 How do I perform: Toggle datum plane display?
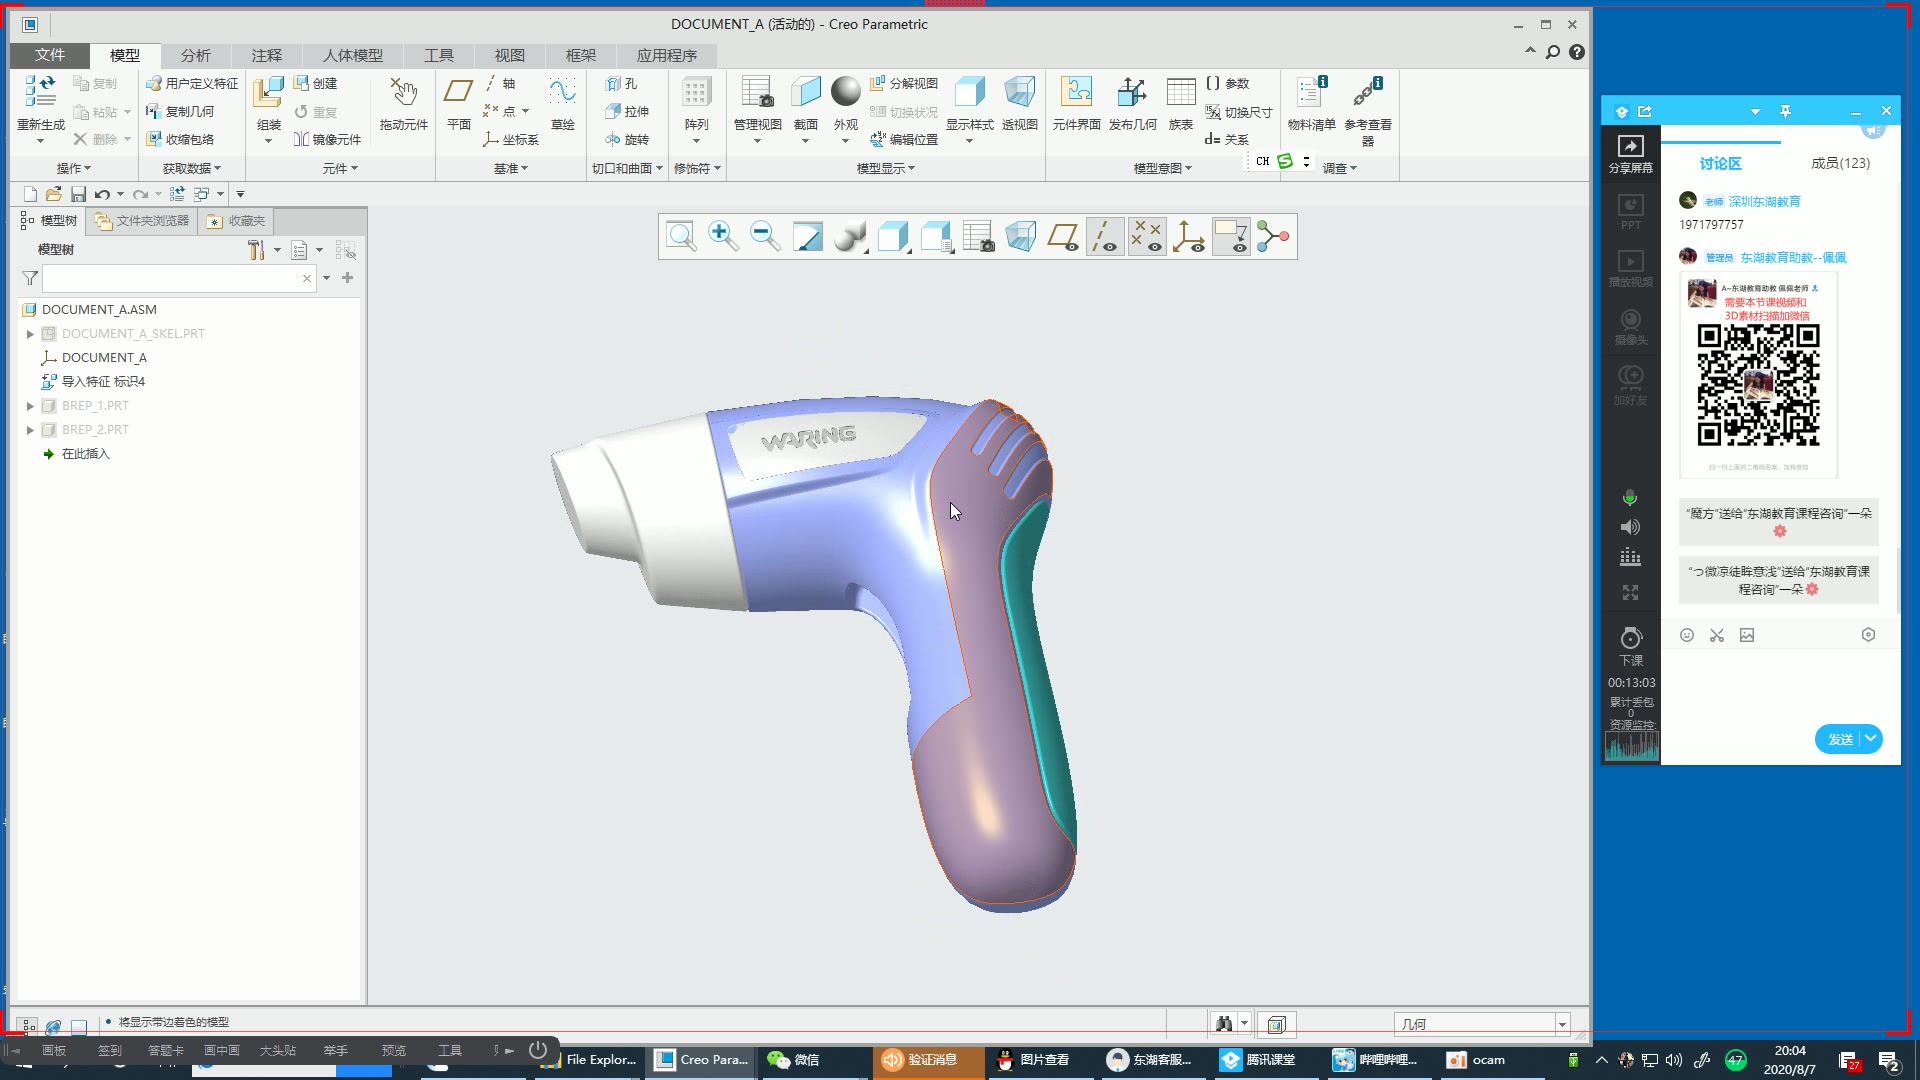pyautogui.click(x=1062, y=237)
